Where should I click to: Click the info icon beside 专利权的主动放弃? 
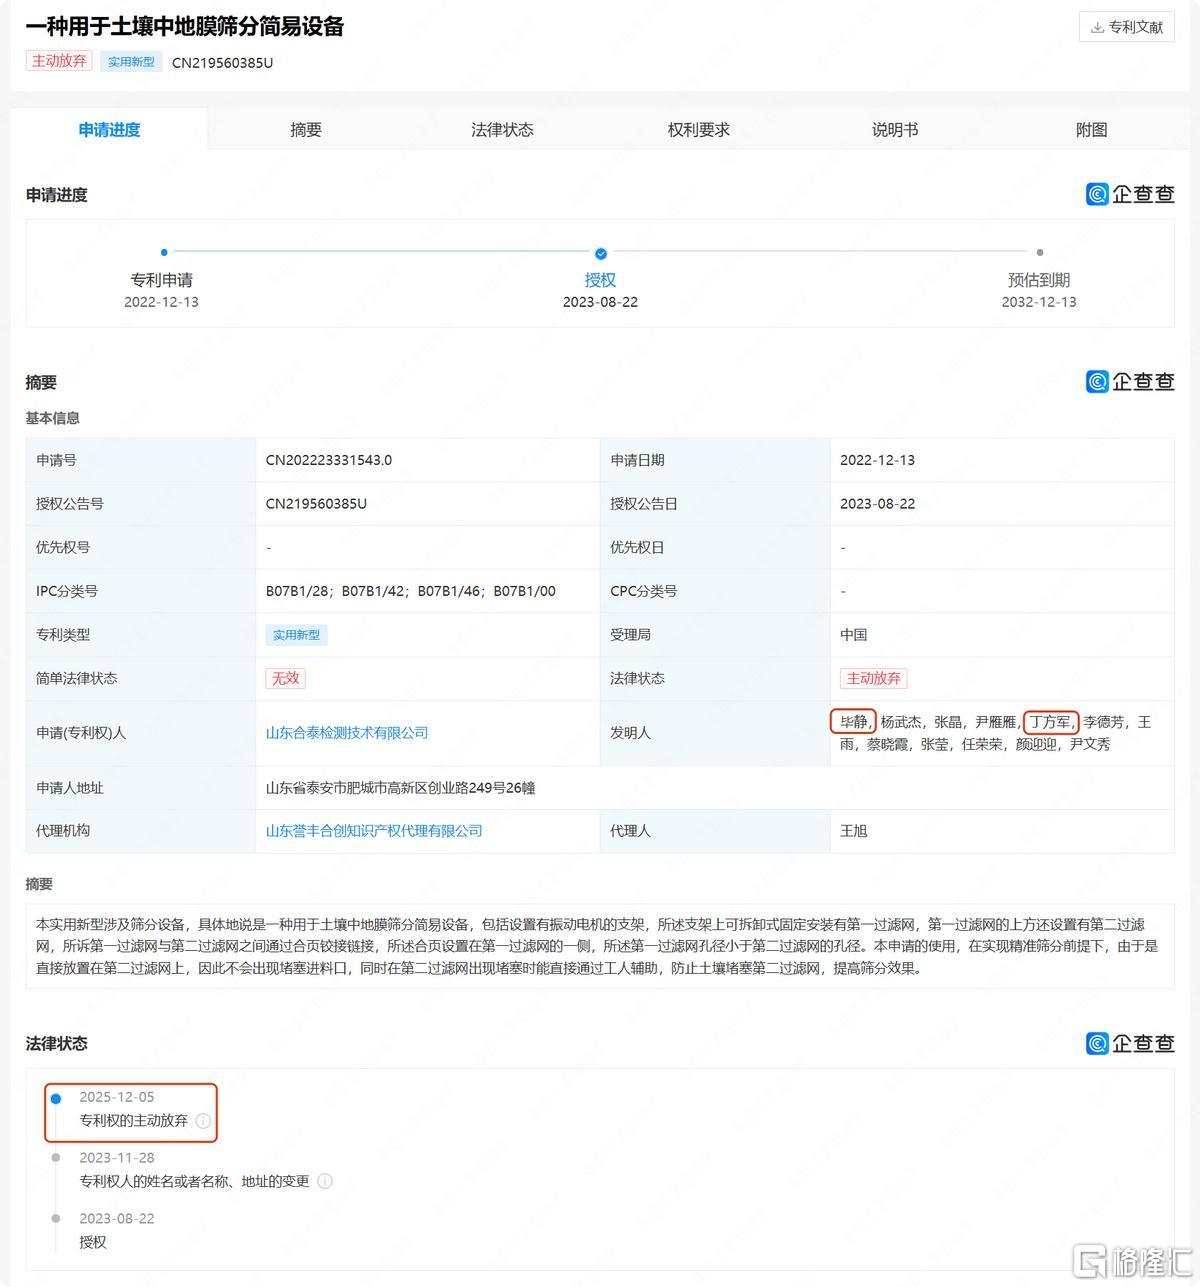203,1121
